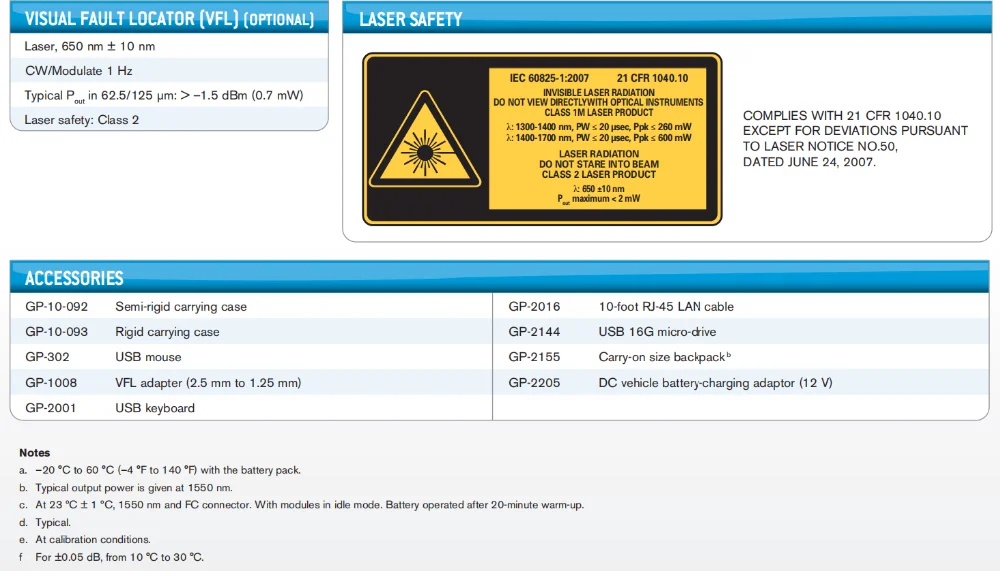Click the '1300-1400 nm' wavelength line

click(x=598, y=127)
